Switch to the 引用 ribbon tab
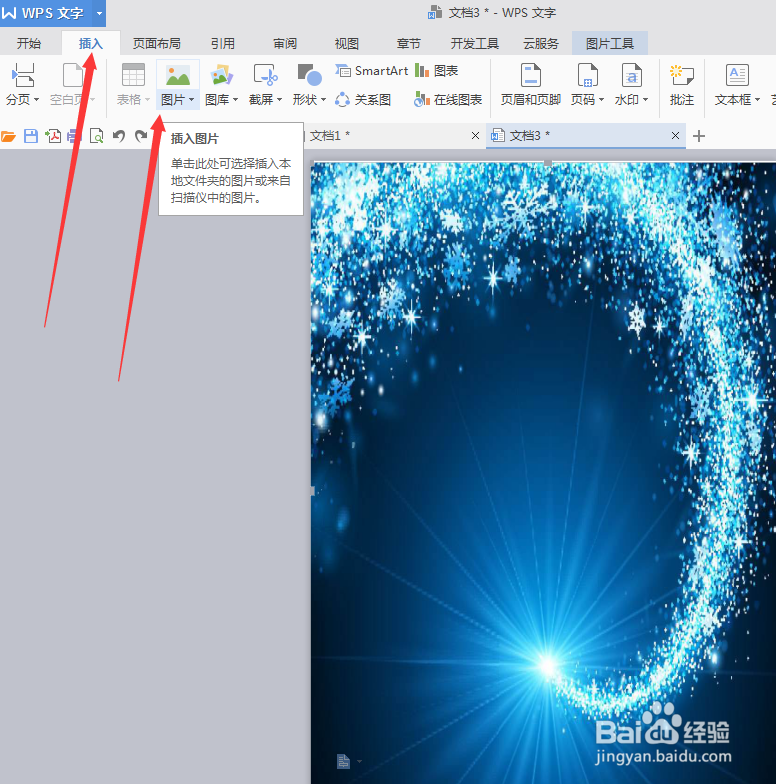Screen dimensions: 776x784 pos(222,44)
